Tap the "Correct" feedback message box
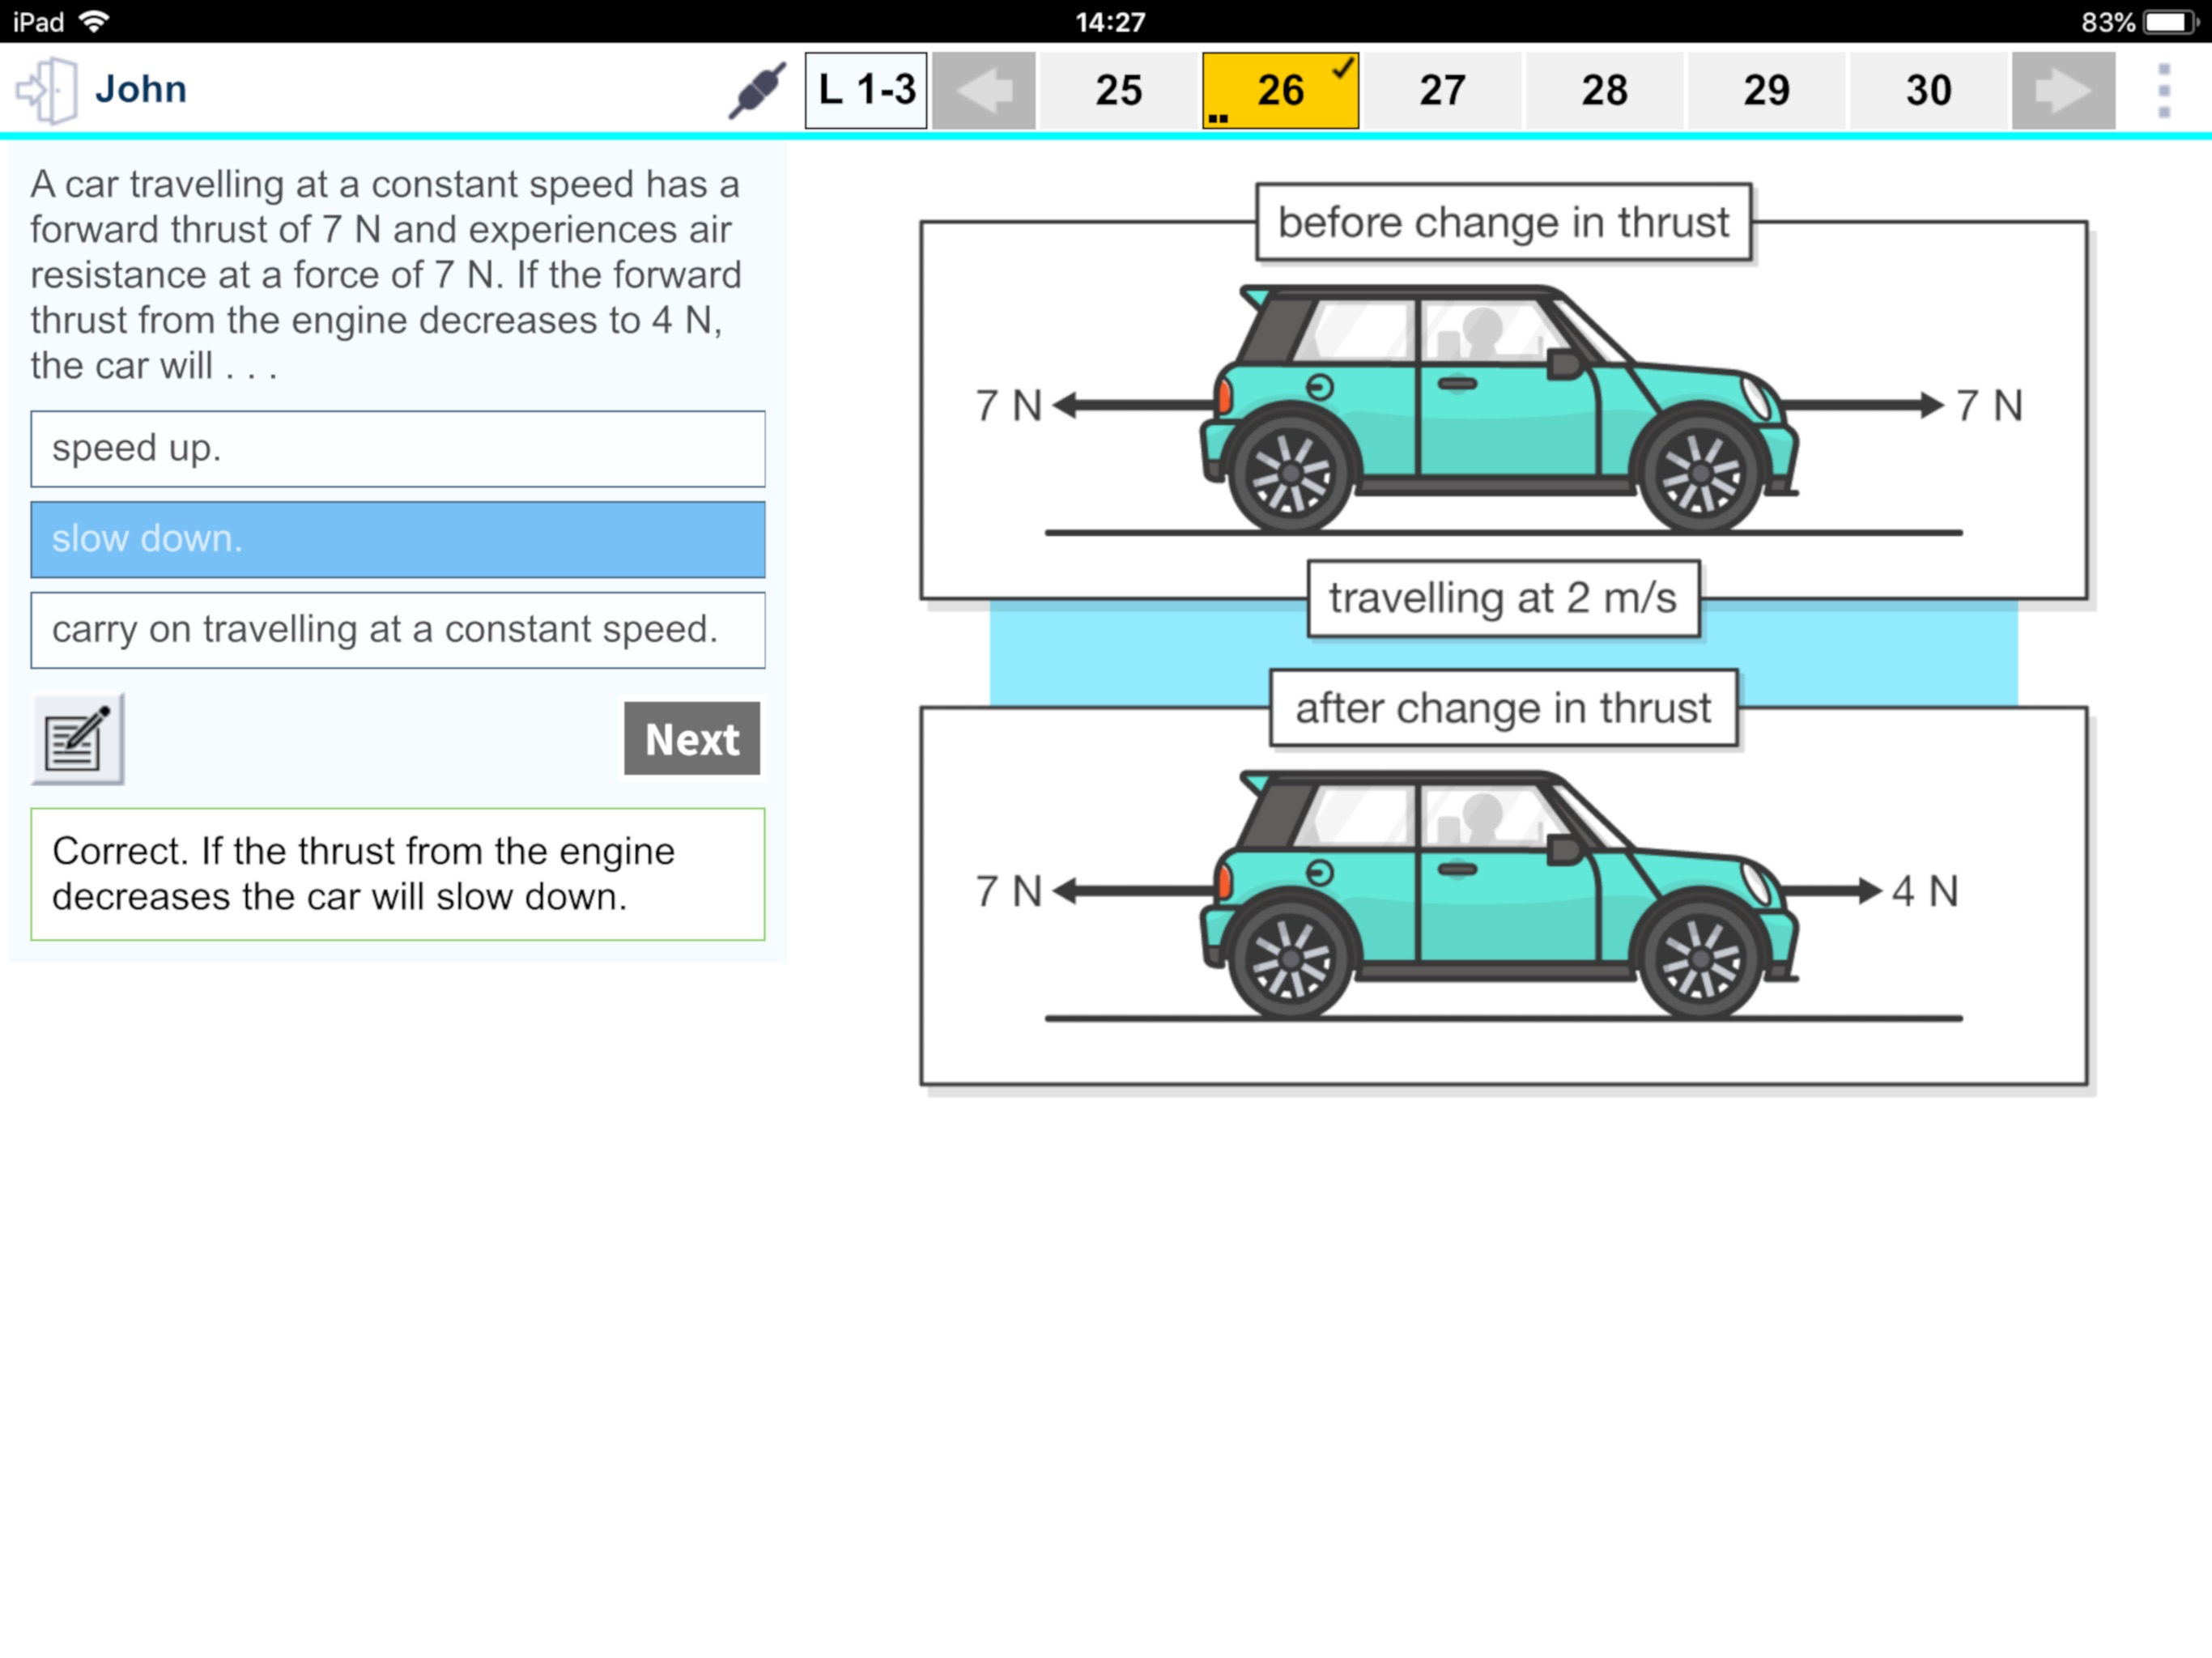Viewport: 2212px width, 1658px height. 398,874
